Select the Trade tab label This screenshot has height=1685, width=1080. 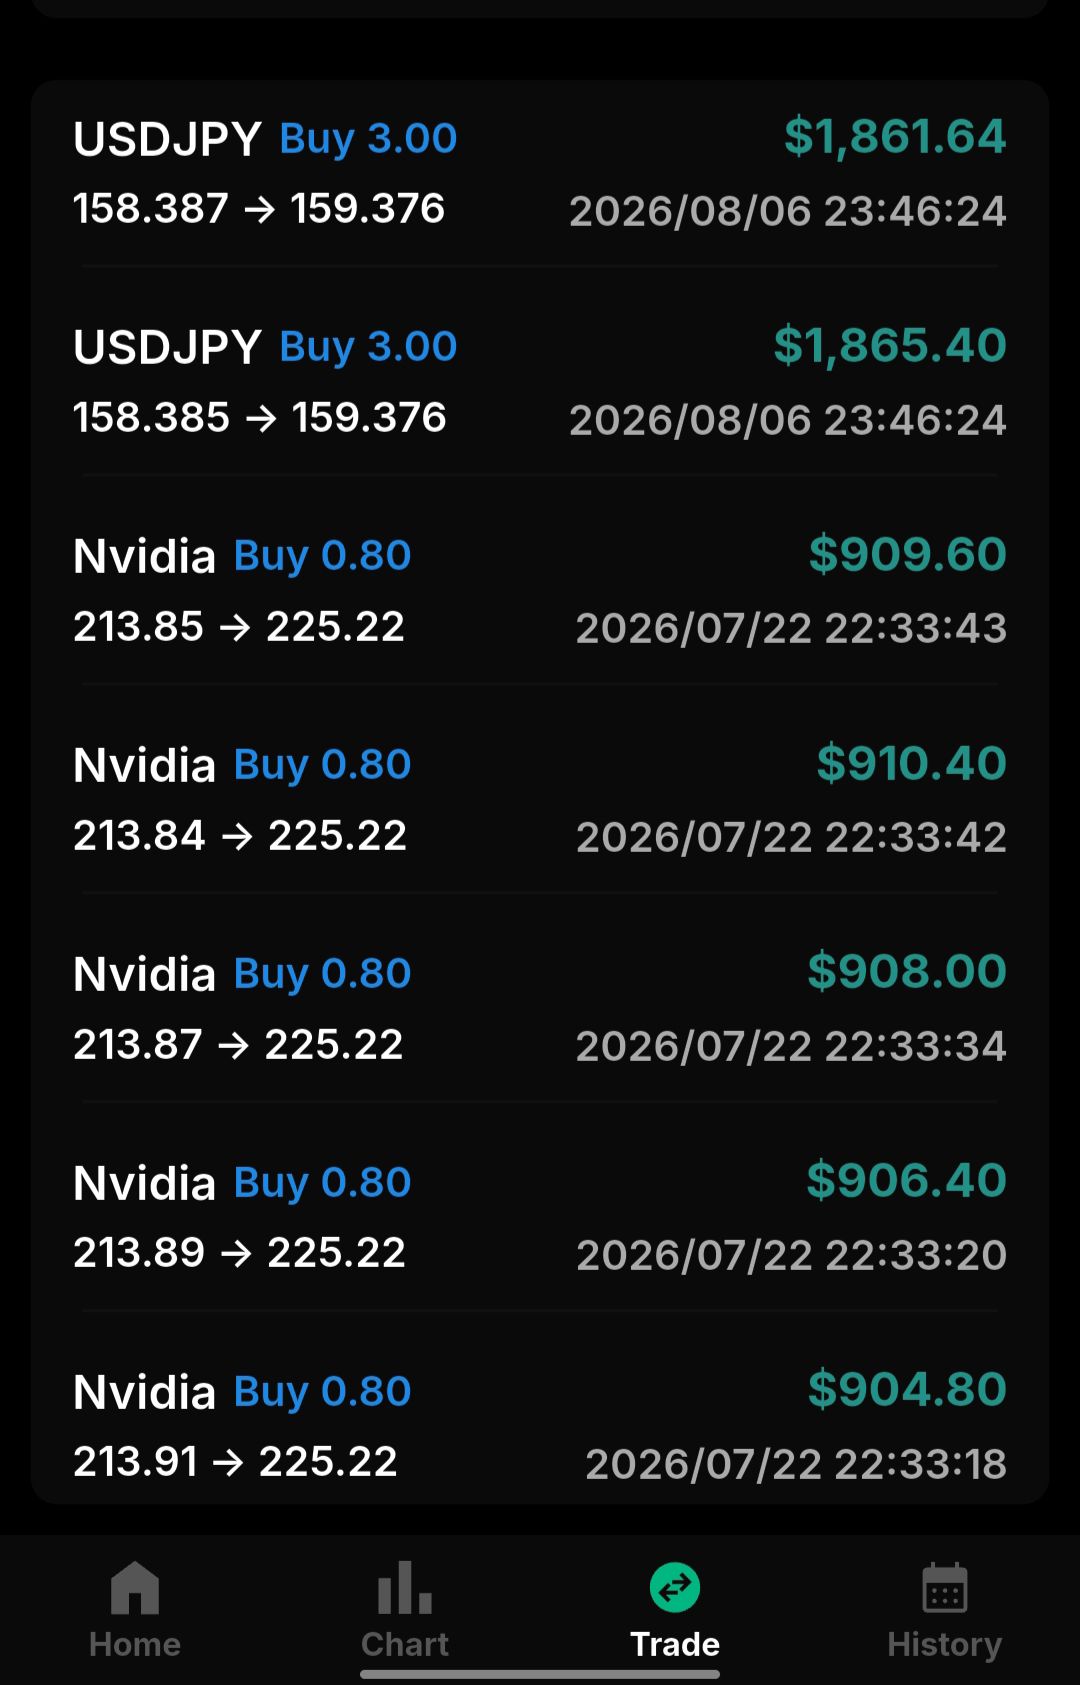click(x=675, y=1644)
